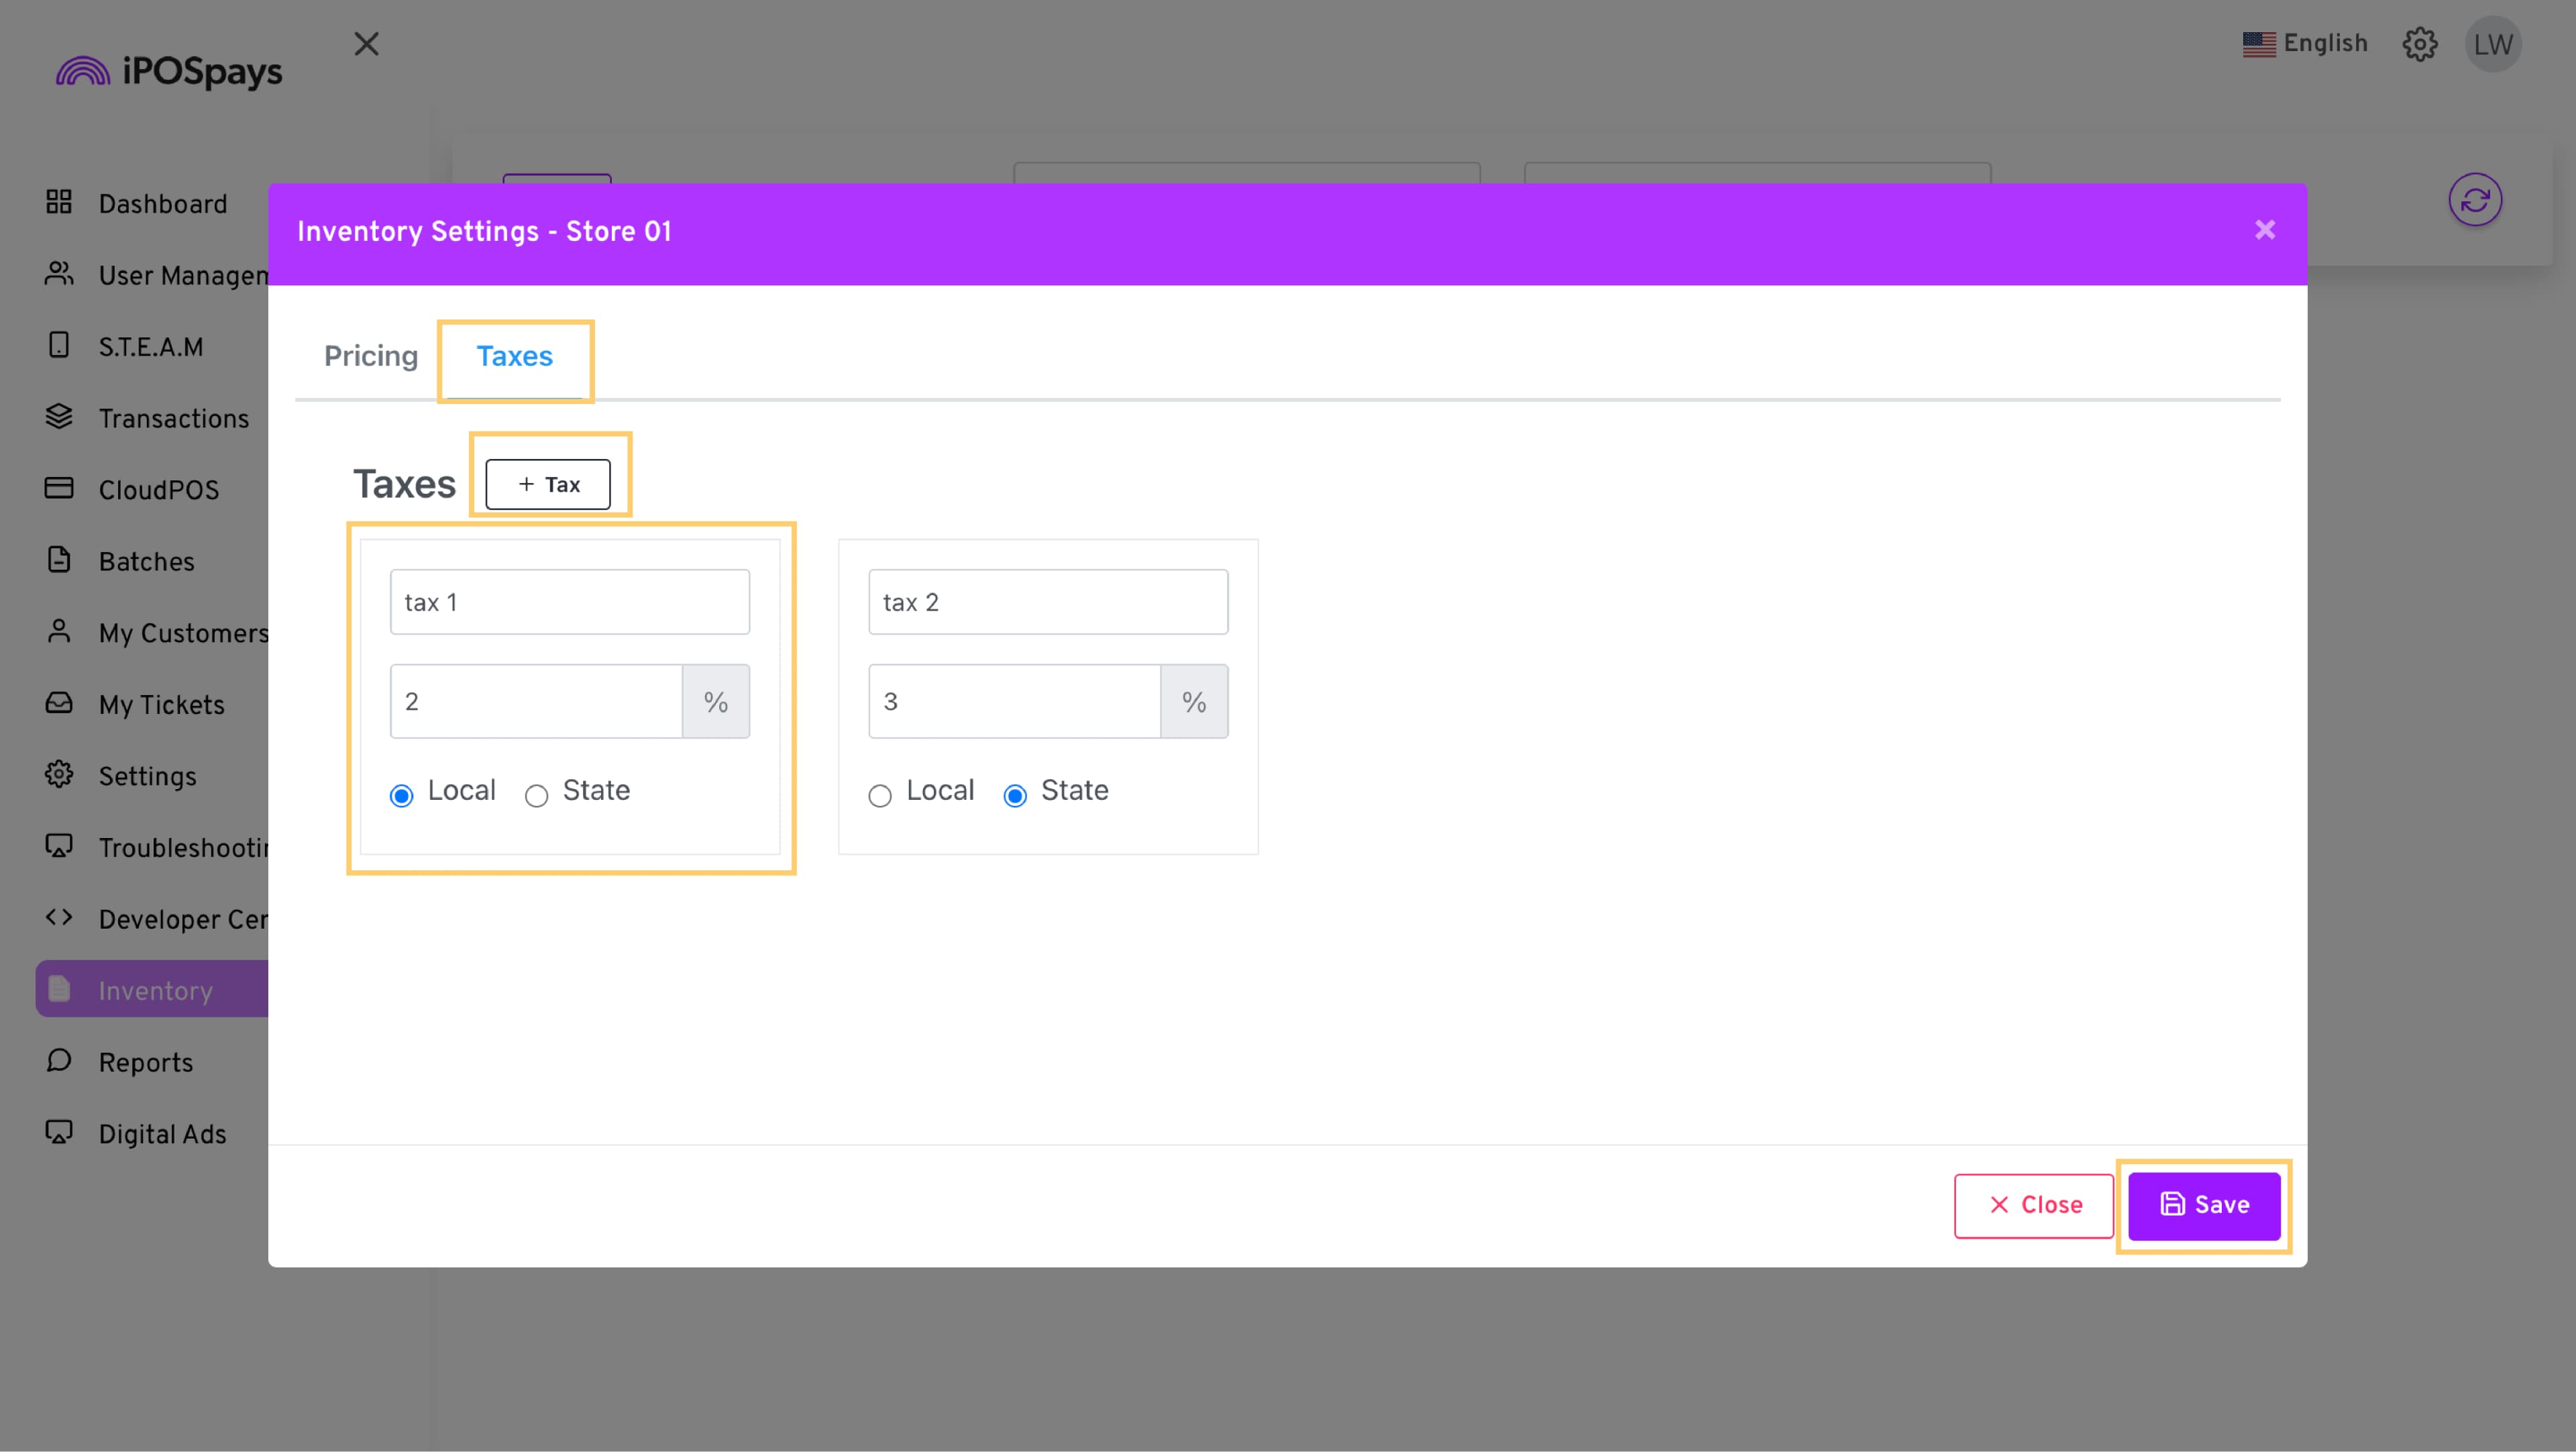Click the refresh icon at top right
Viewport: 2576px width, 1452px height.
point(2474,200)
